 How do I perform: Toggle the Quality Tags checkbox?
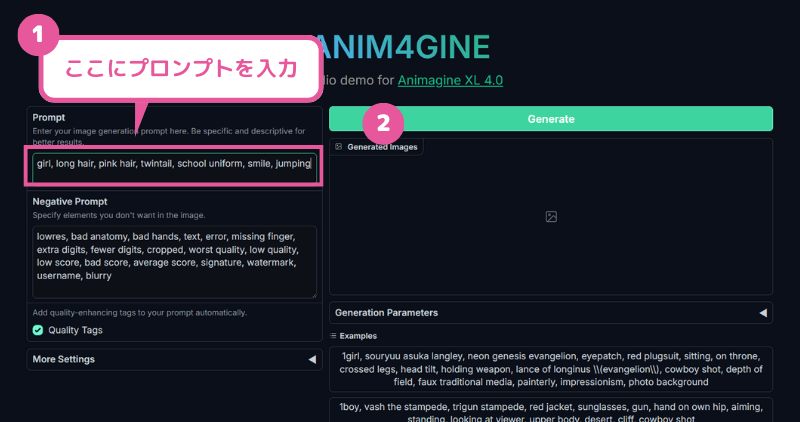(38, 330)
